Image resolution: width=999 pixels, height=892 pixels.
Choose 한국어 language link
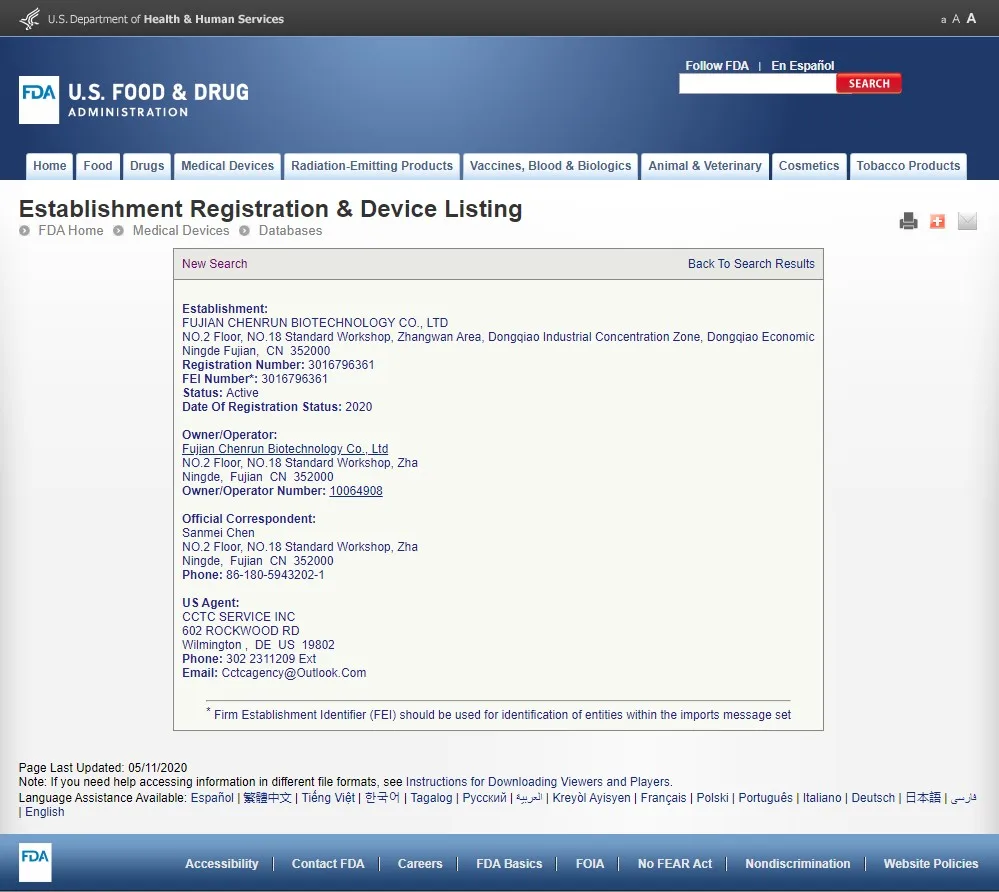pos(382,798)
